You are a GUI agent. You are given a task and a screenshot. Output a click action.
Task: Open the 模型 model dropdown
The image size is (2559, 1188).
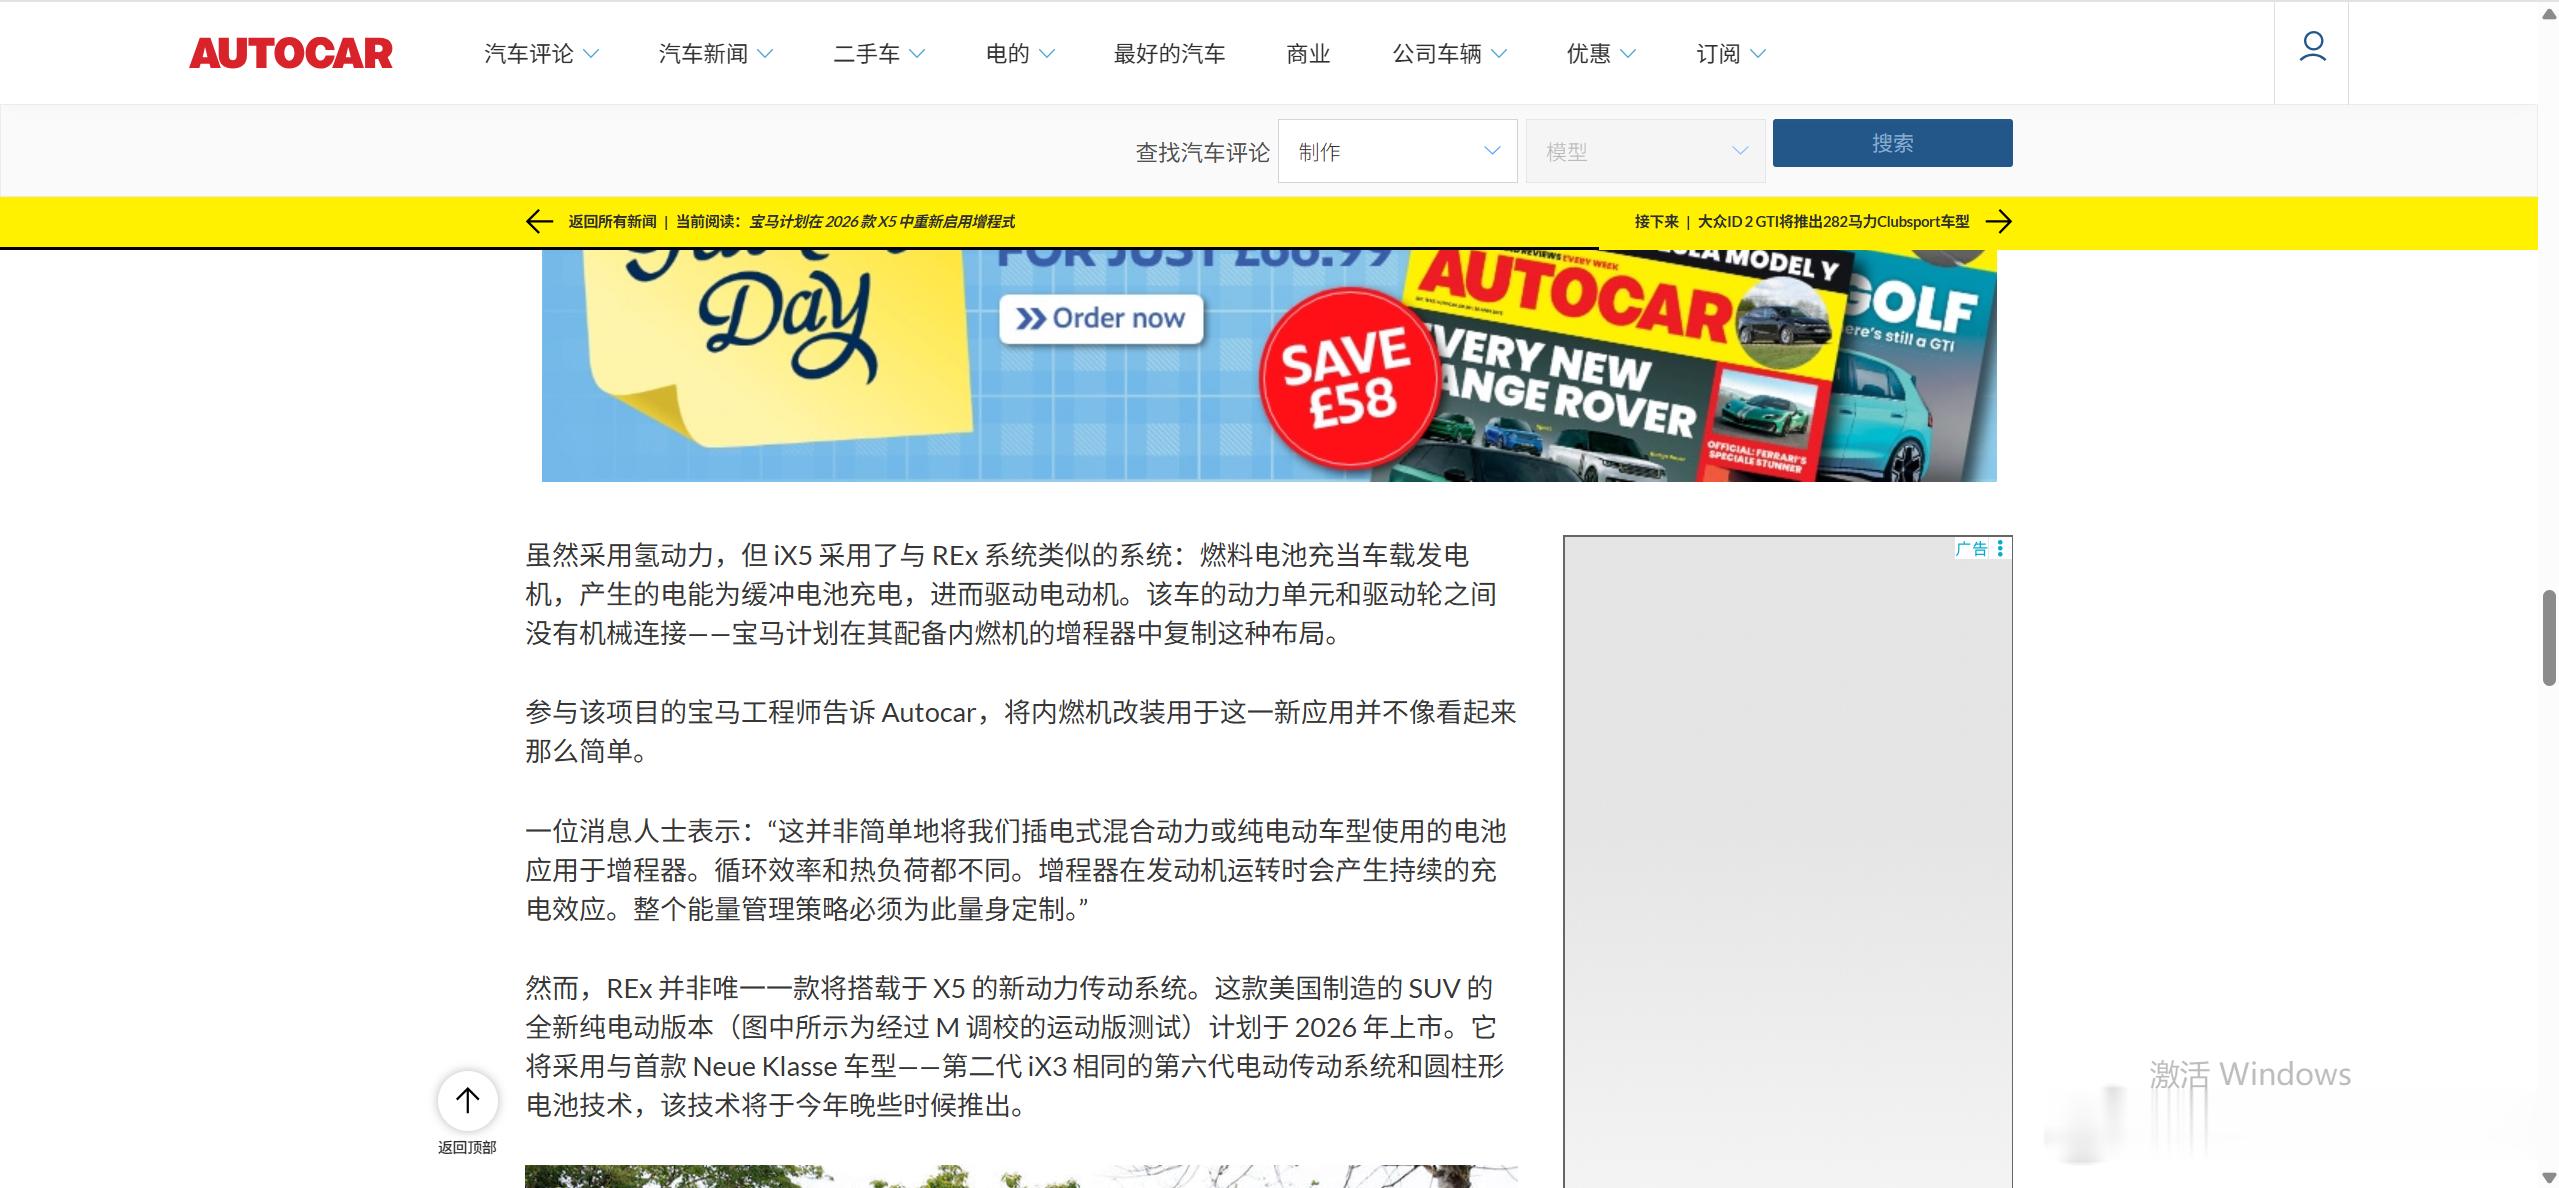pyautogui.click(x=1645, y=151)
